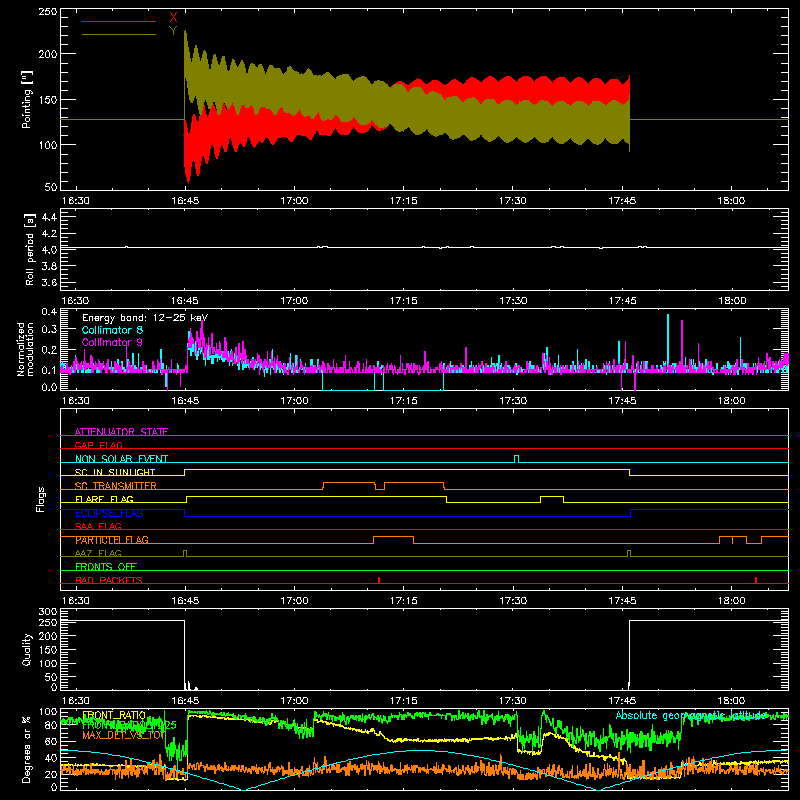The width and height of the screenshot is (800, 800).
Task: Click 250 tick label on Pointing axis
Action: (x=47, y=11)
